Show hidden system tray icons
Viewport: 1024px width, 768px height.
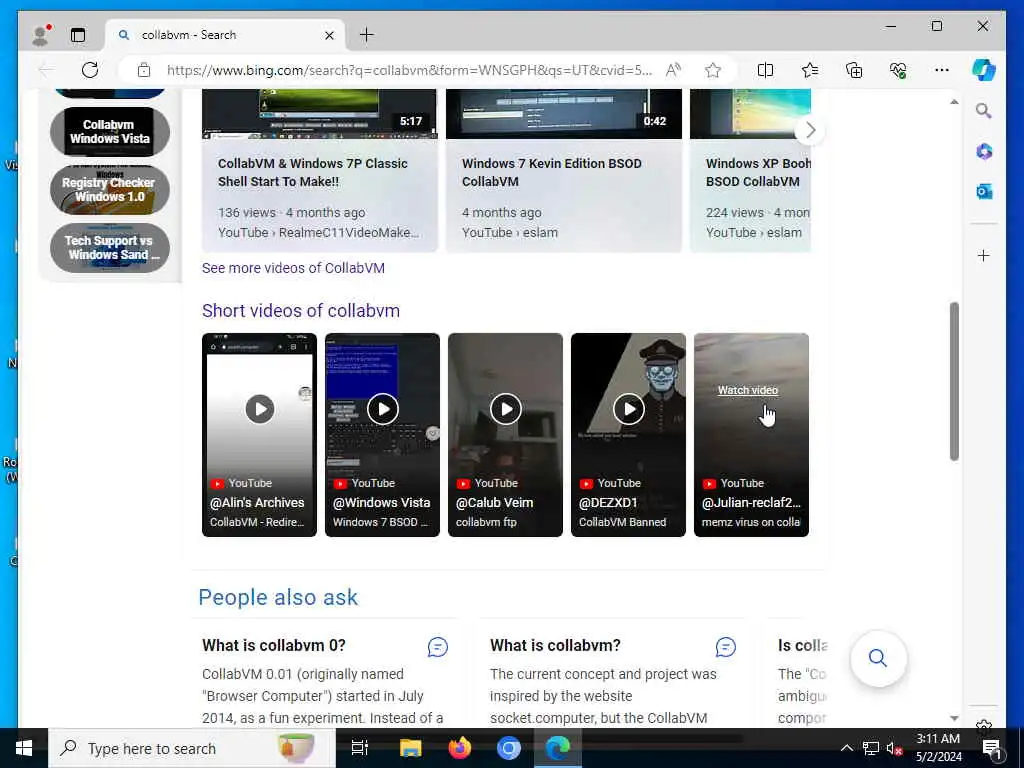tap(846, 748)
